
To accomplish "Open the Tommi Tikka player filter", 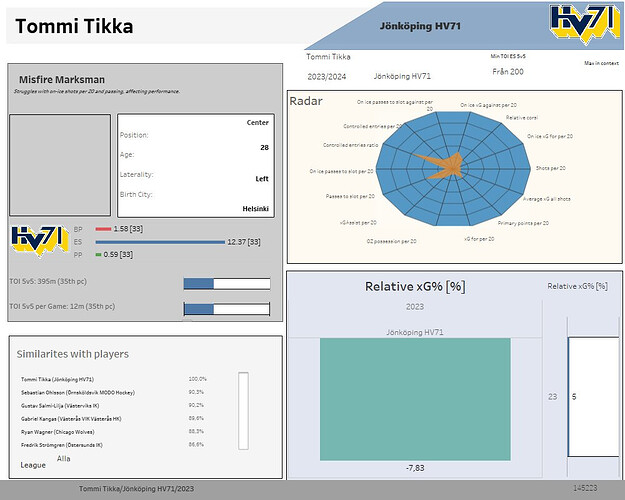I will click(x=328, y=57).
